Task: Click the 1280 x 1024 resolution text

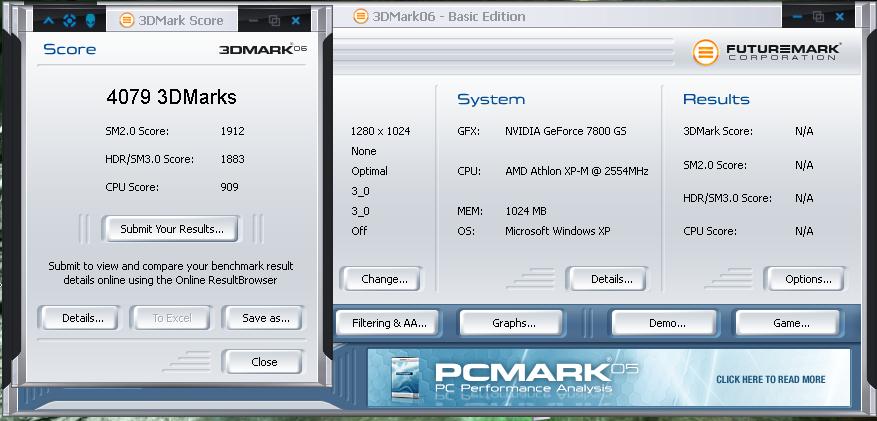Action: 380,131
